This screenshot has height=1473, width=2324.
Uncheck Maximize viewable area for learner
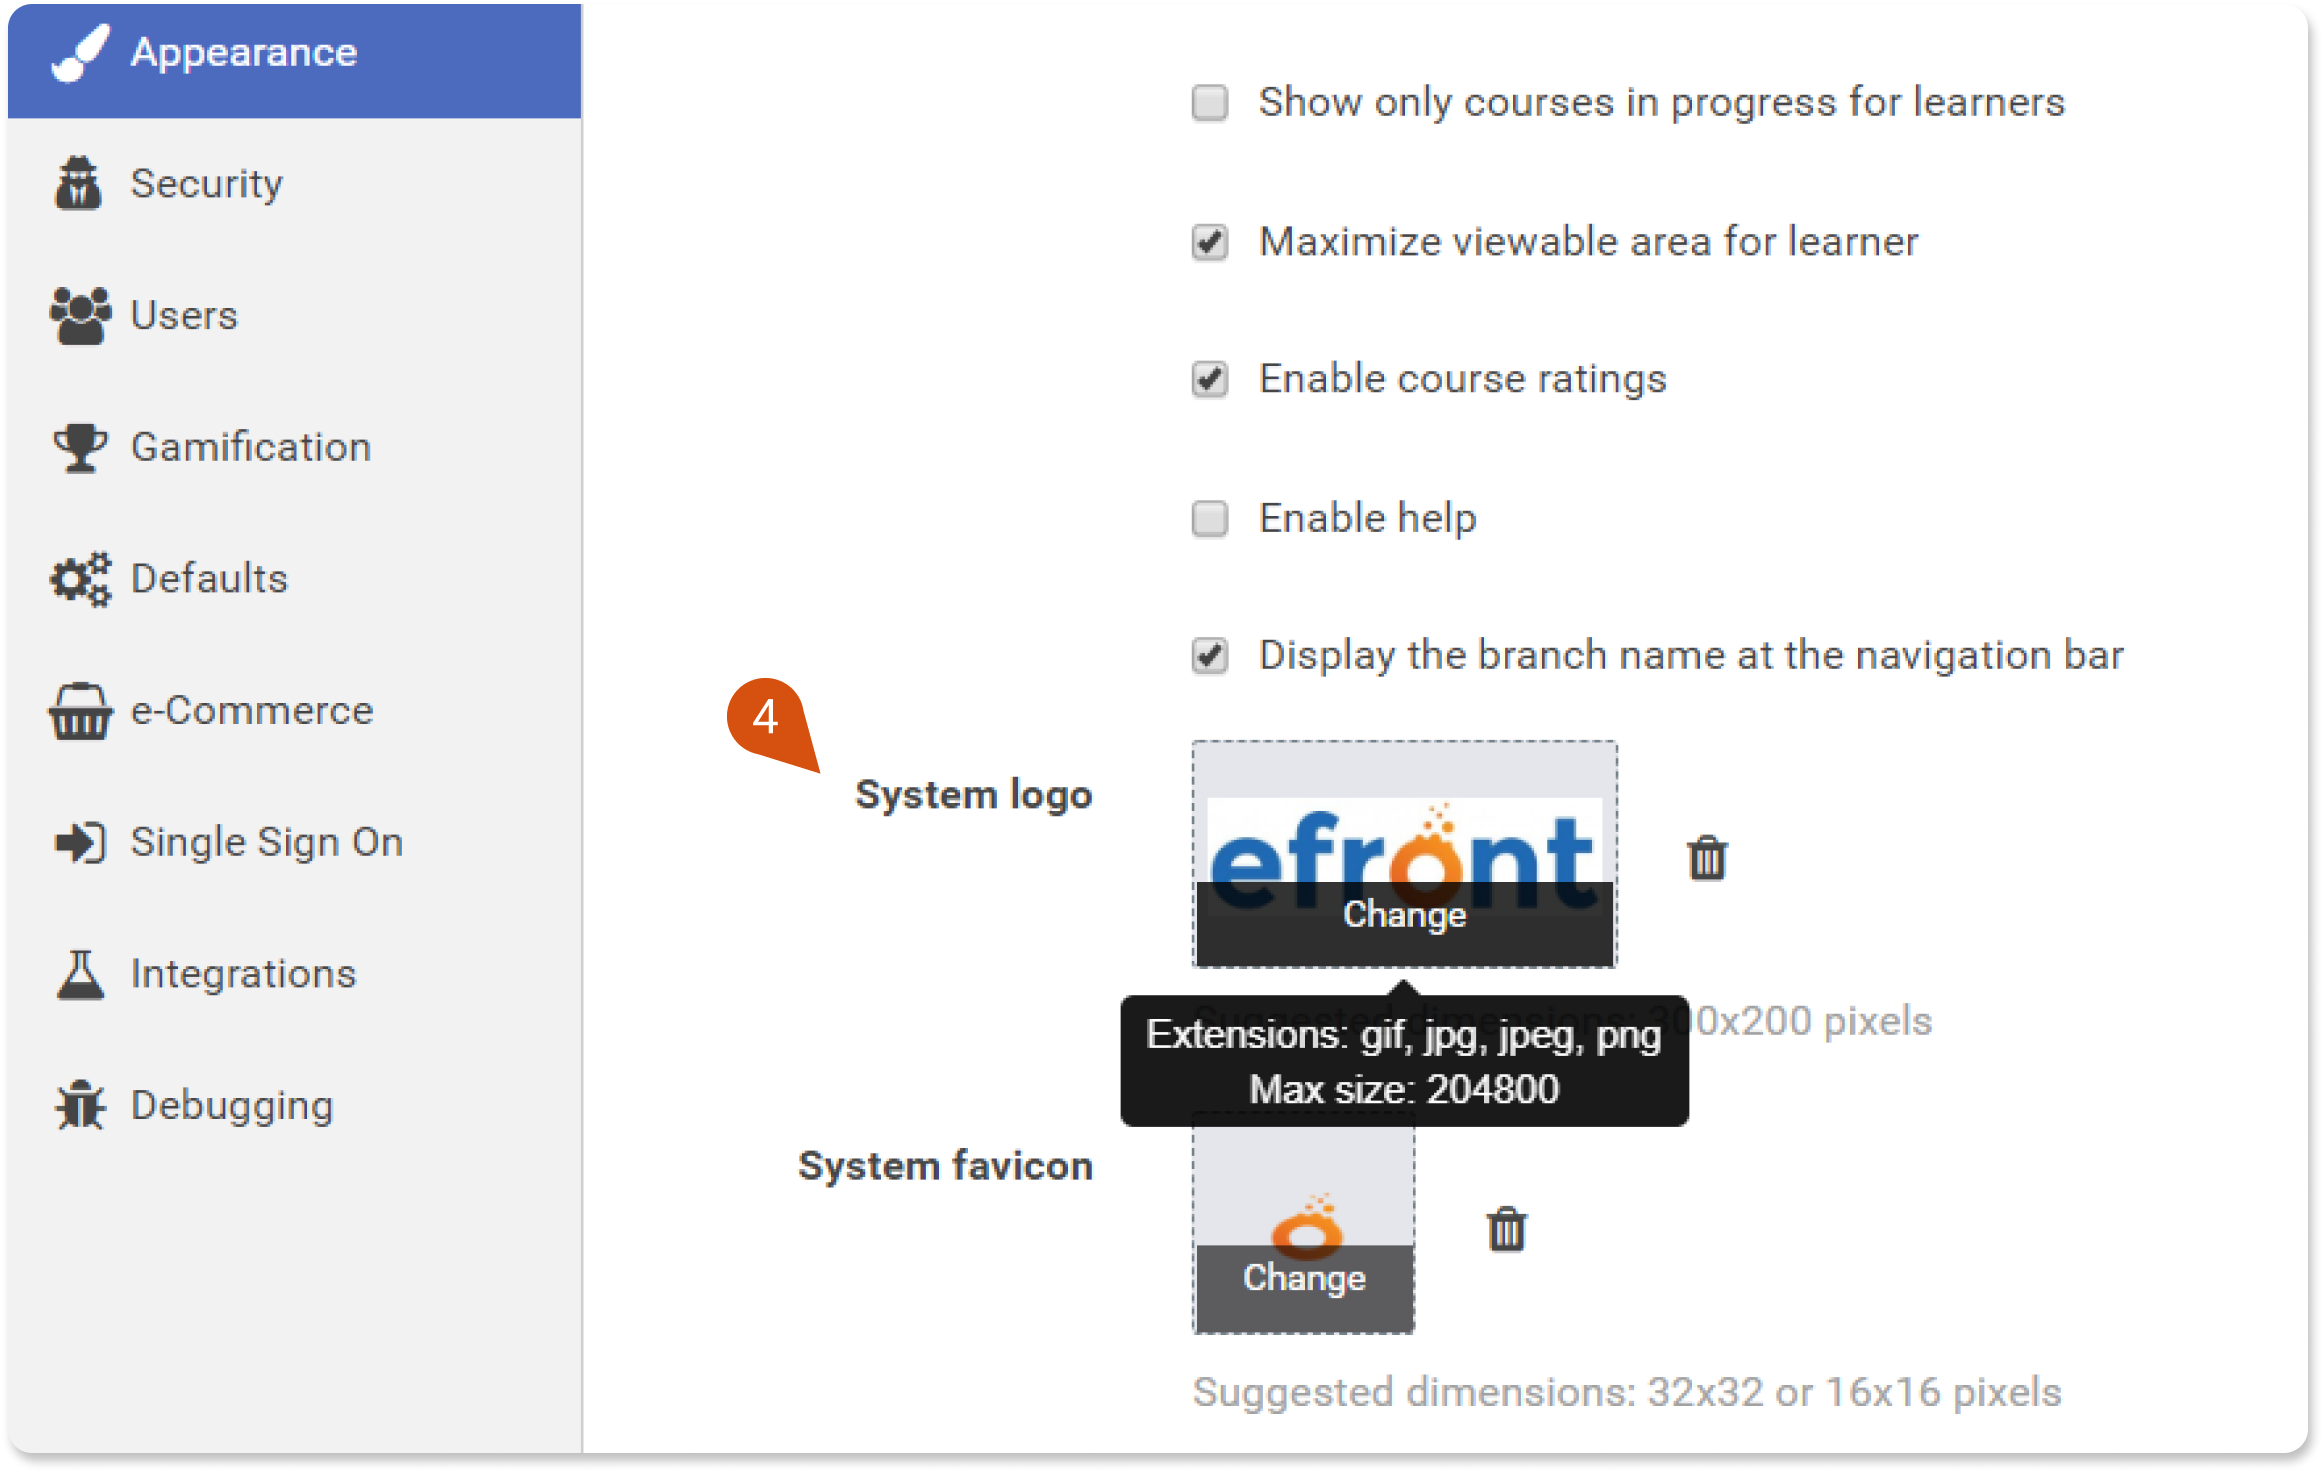coord(1210,242)
